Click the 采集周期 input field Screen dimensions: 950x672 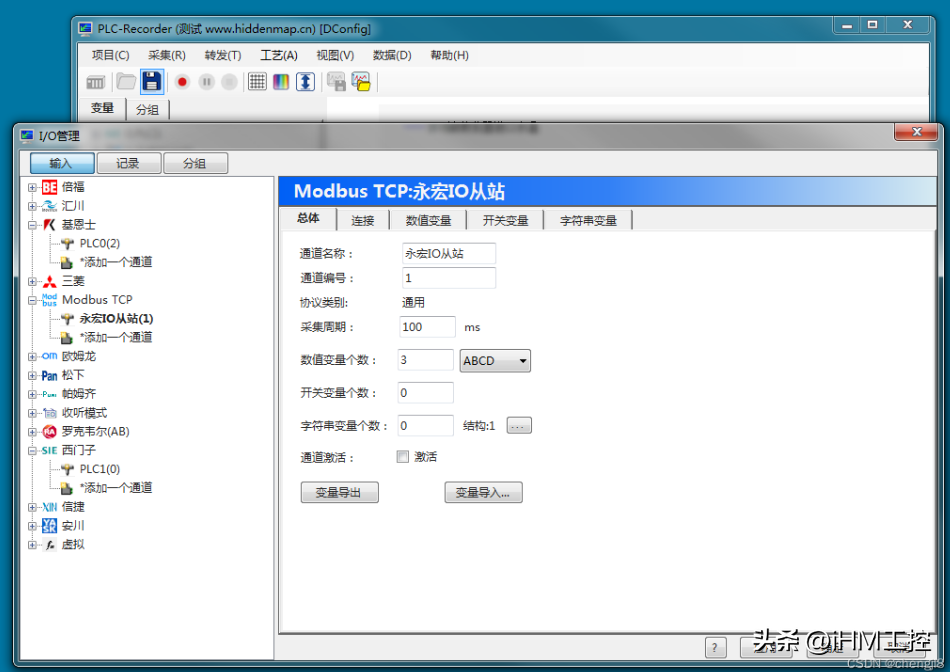(x=426, y=327)
